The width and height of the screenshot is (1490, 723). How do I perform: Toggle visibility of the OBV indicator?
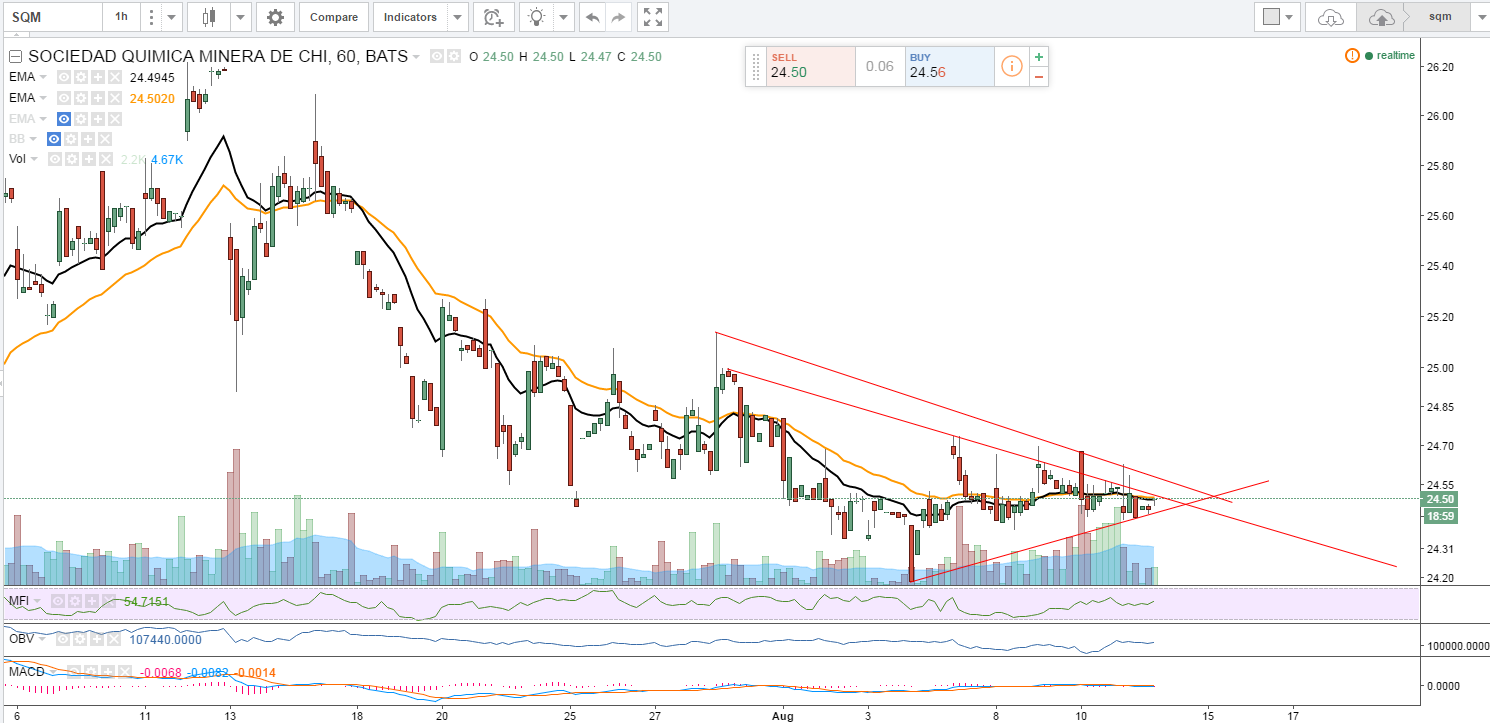click(64, 638)
